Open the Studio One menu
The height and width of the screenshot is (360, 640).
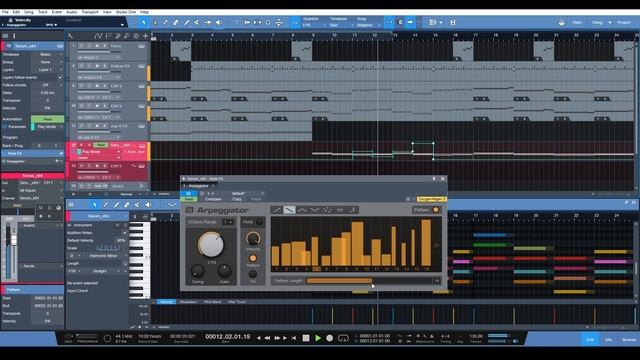pos(126,12)
